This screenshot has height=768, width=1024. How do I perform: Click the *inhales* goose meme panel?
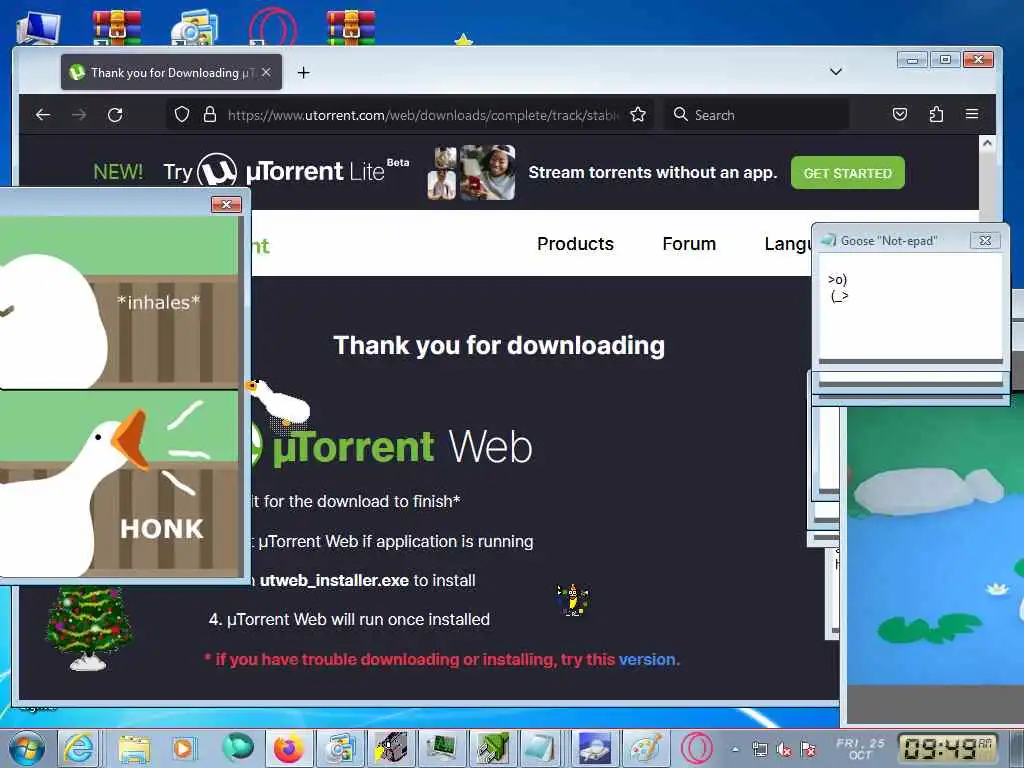pos(119,302)
